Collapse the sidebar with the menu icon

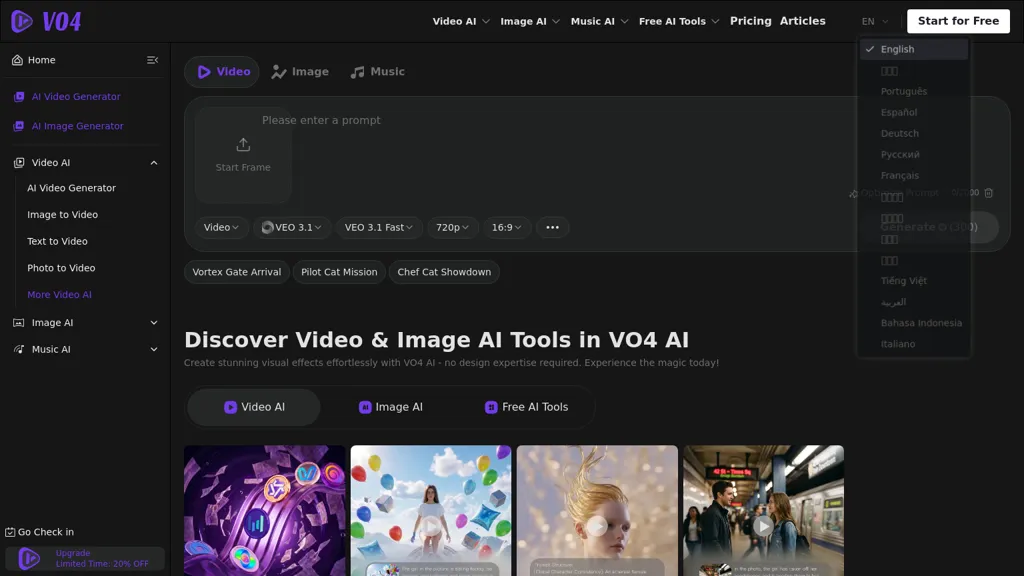pyautogui.click(x=152, y=60)
